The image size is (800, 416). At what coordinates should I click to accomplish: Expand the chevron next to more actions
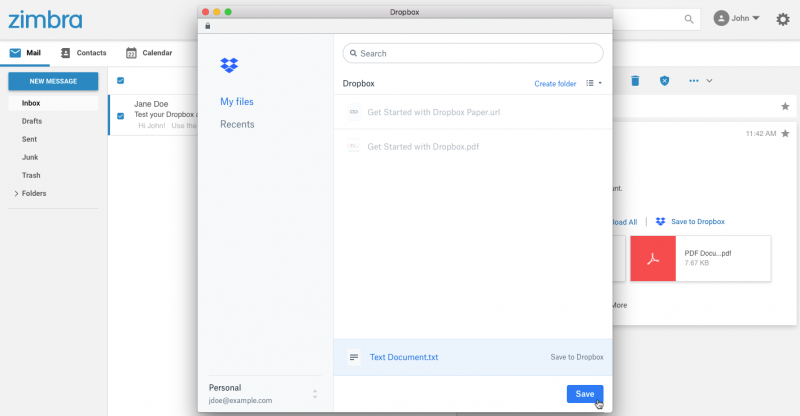[709, 81]
